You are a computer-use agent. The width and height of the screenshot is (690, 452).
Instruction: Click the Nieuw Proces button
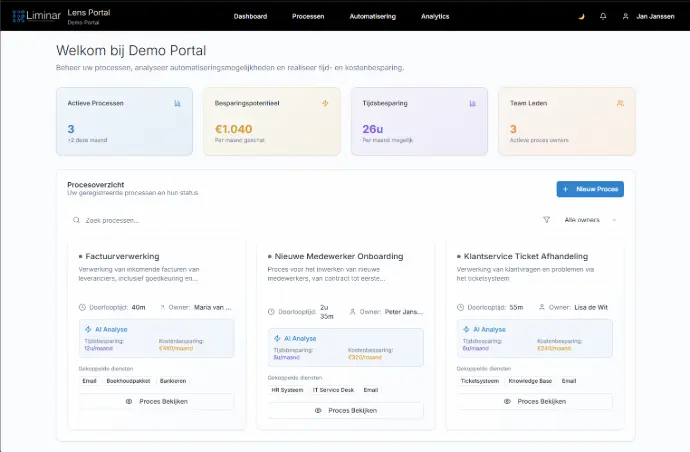[x=590, y=189]
